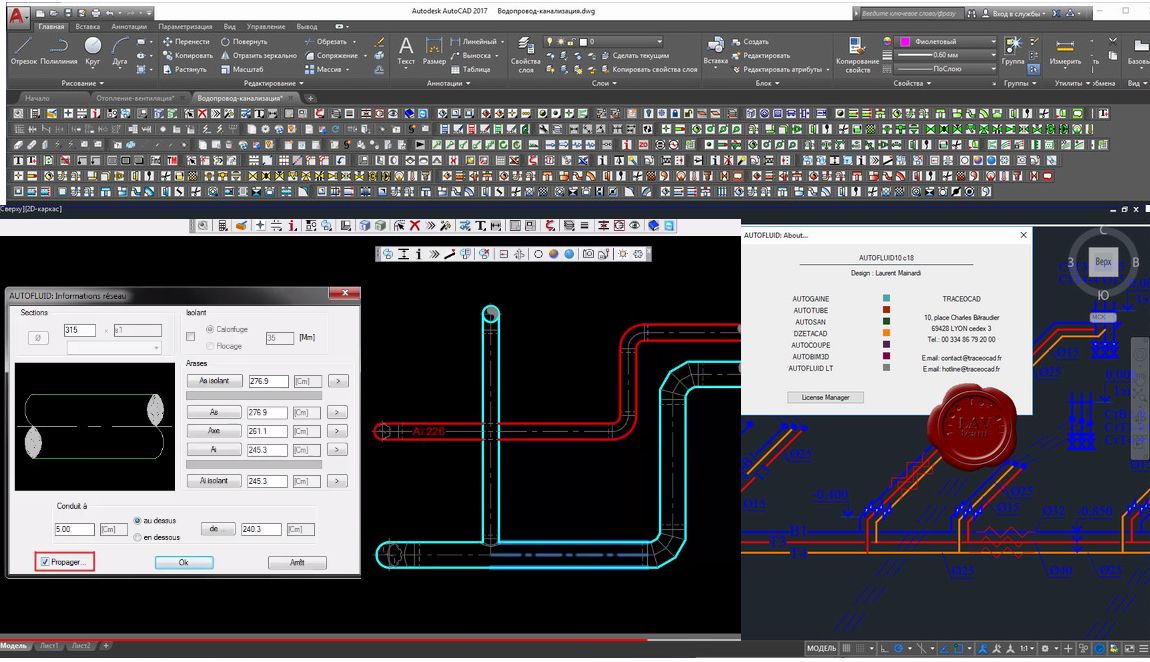
Task: Open the Текст text tool
Action: click(x=406, y=51)
